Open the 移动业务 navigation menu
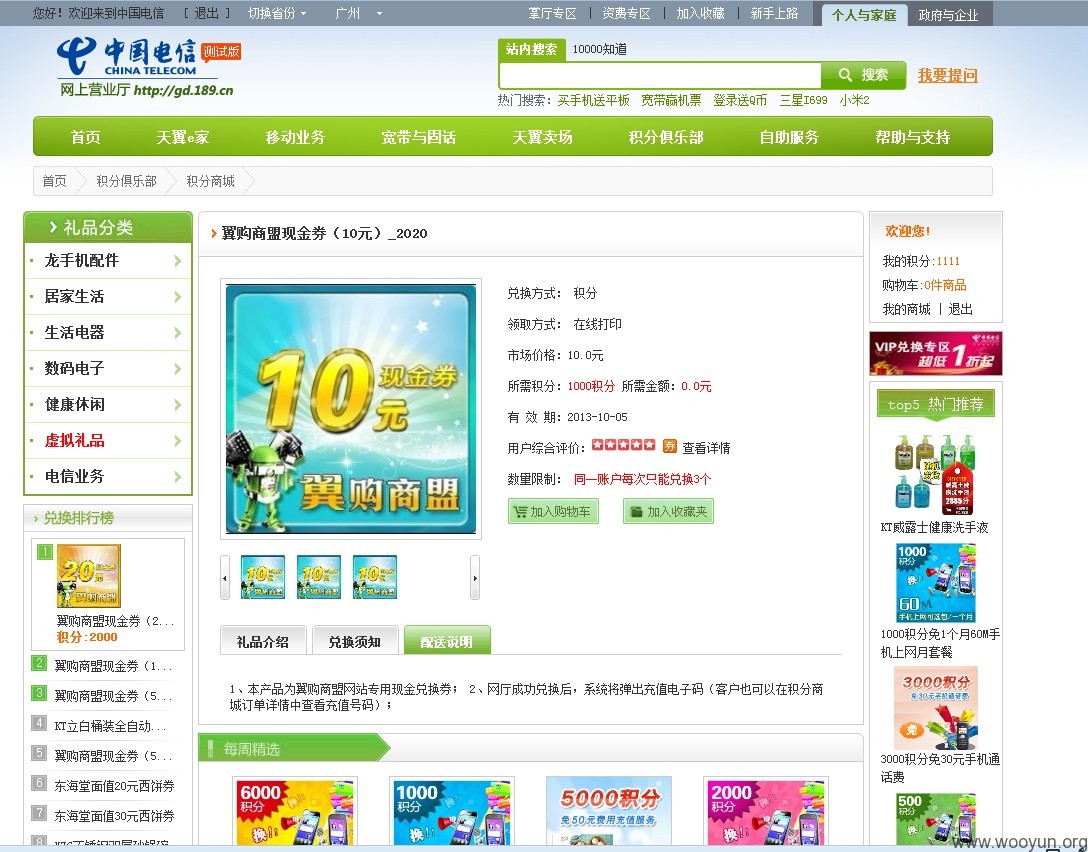Viewport: 1088px width, 852px height. 295,137
